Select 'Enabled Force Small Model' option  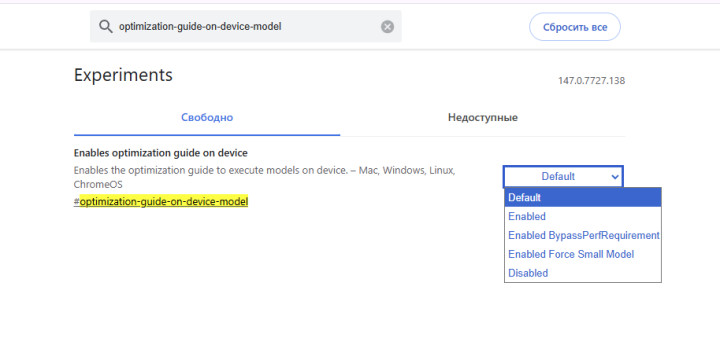[583, 254]
